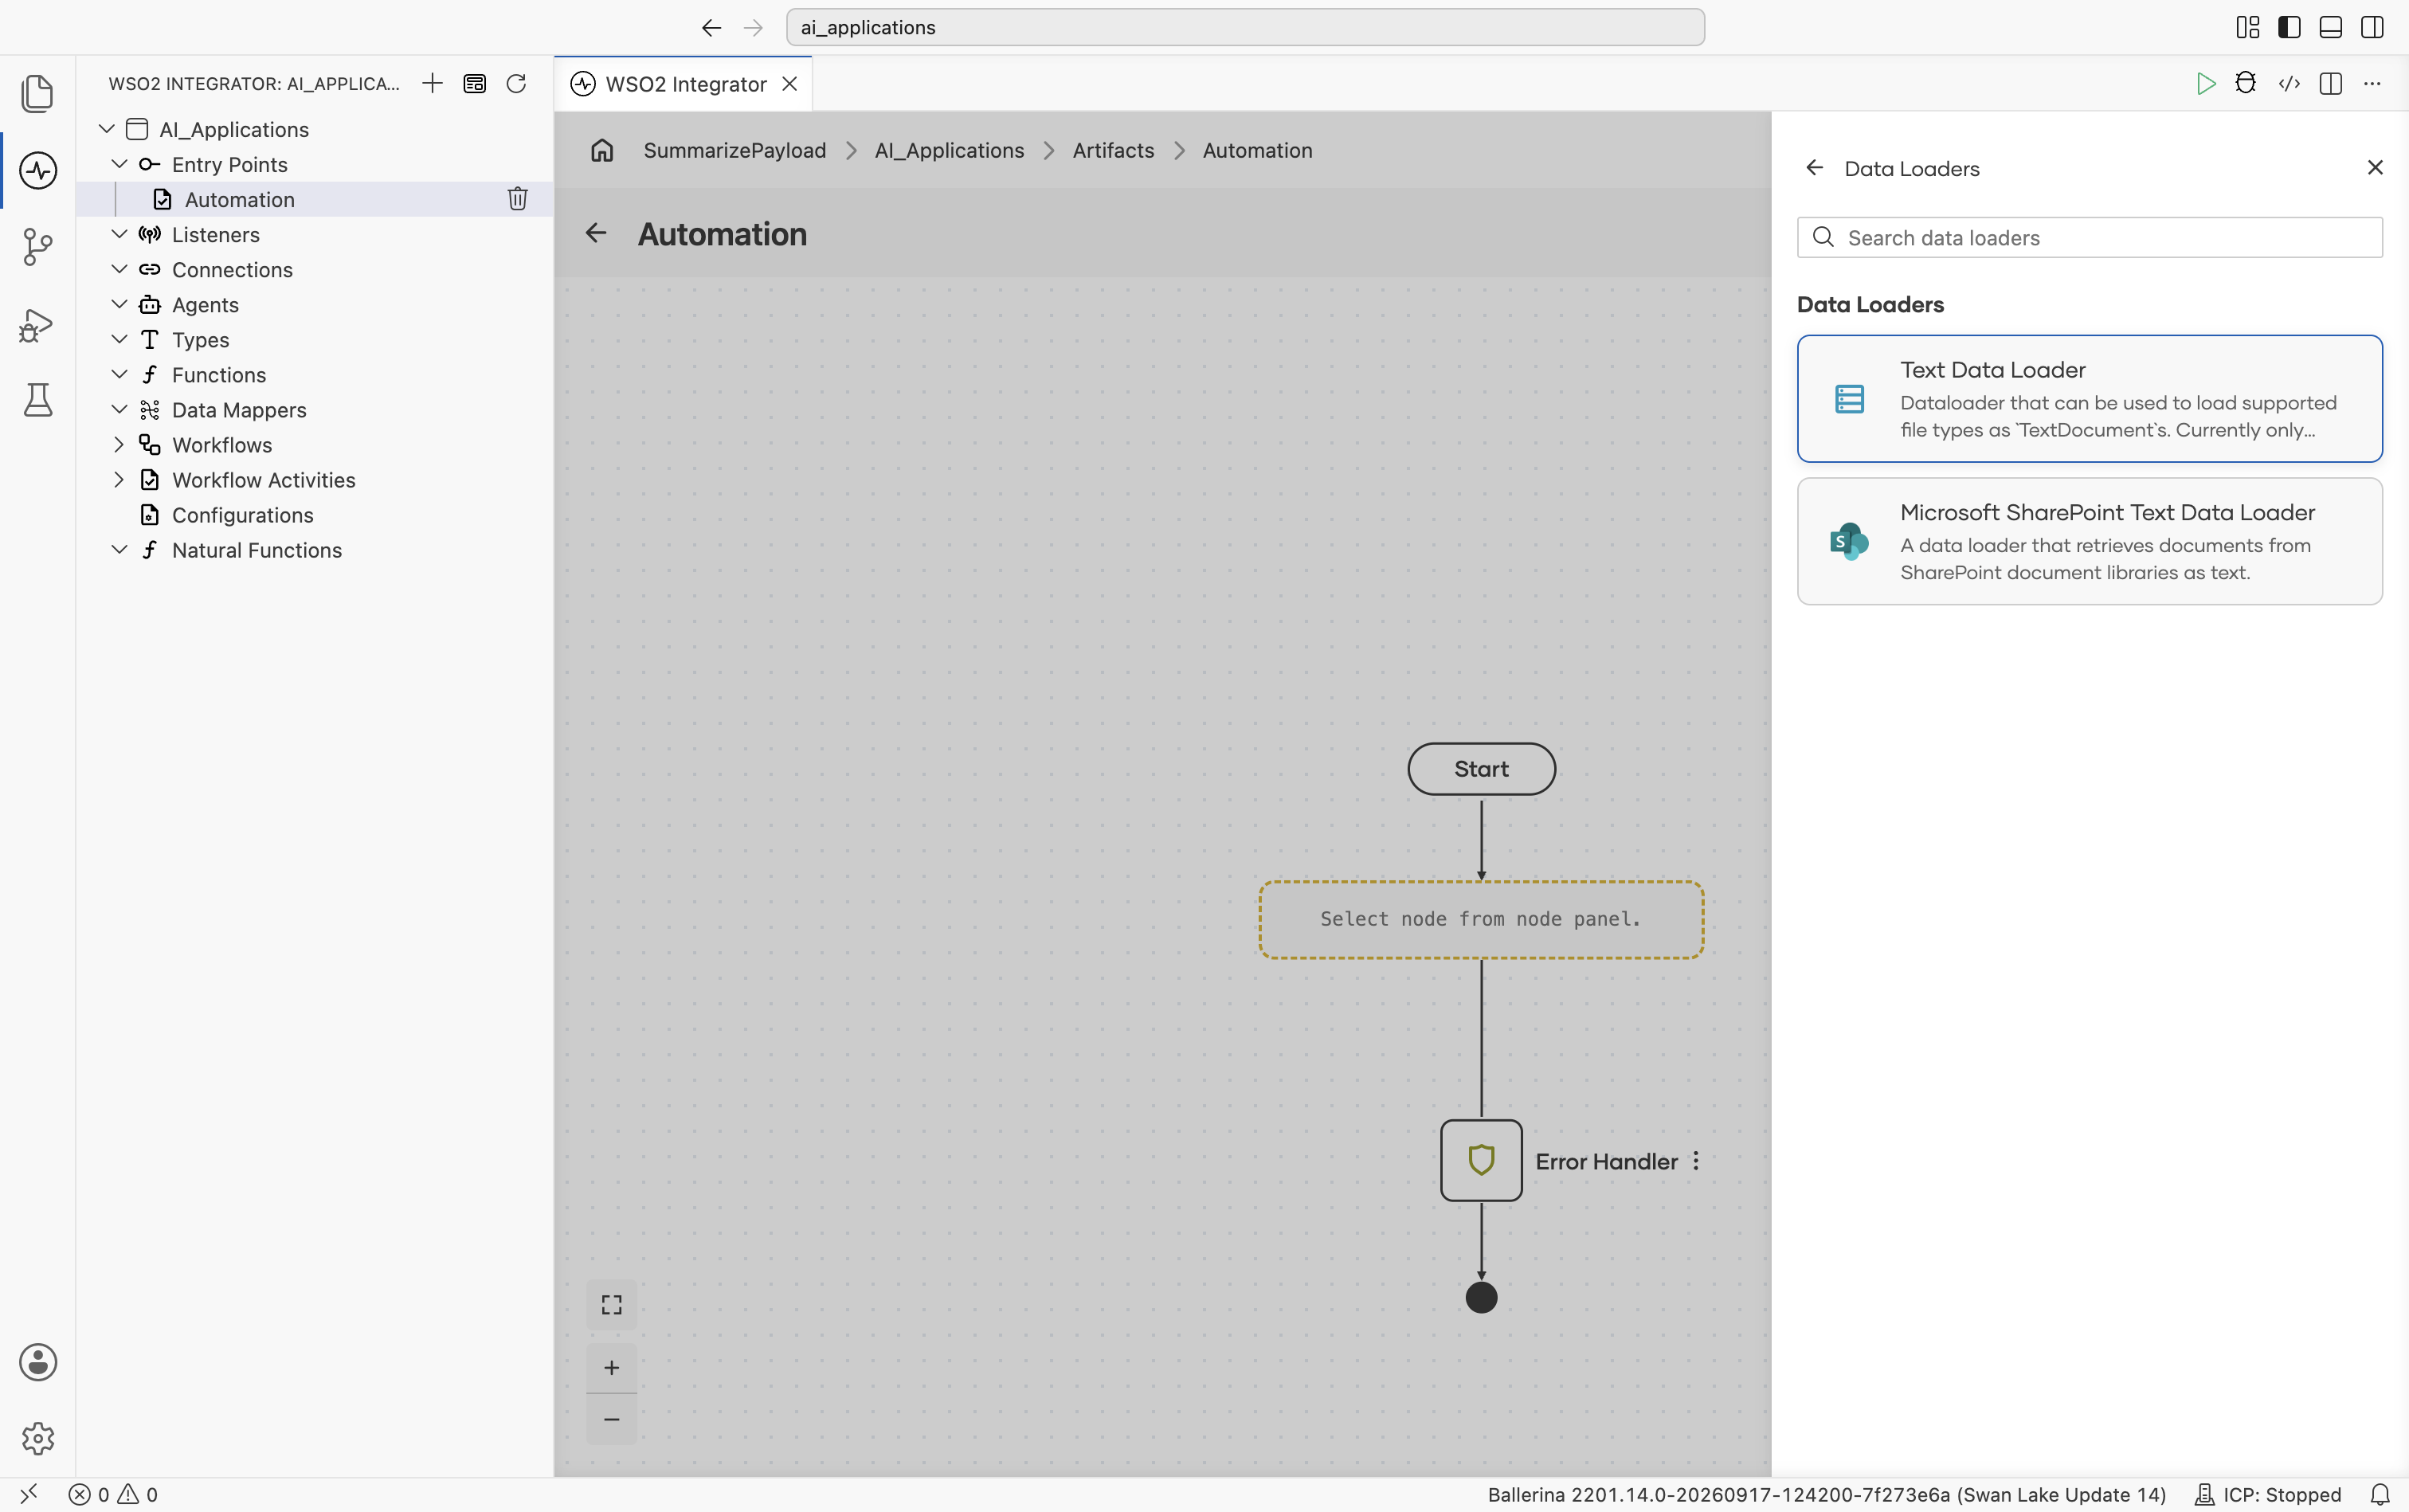Run the integration with the play icon
The width and height of the screenshot is (2409, 1512).
2205,84
